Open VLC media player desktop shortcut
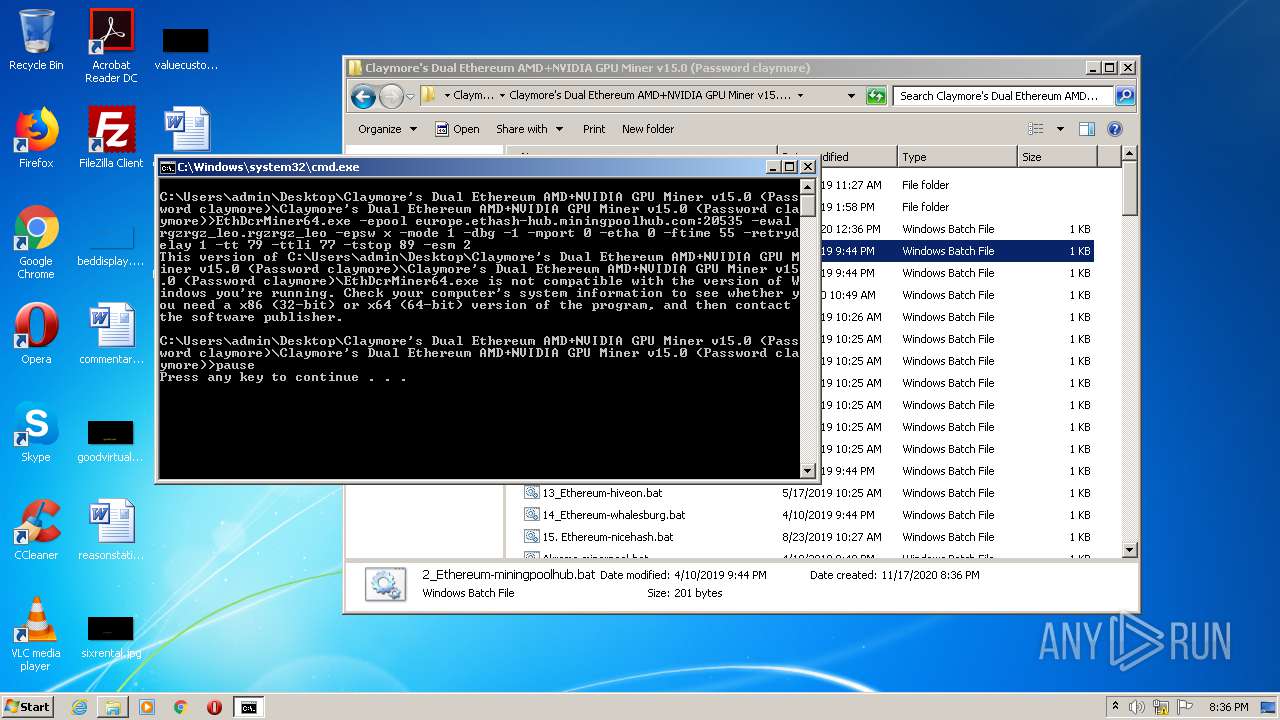The height and width of the screenshot is (720, 1280). (36, 634)
